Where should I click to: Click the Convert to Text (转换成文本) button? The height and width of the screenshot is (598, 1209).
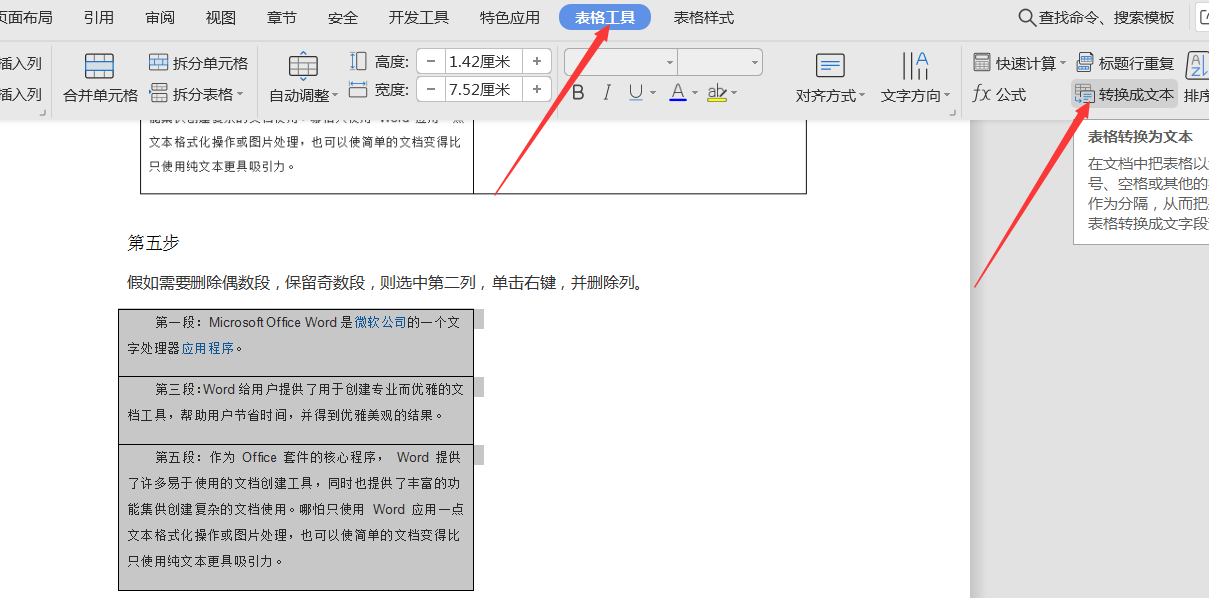click(x=1125, y=95)
